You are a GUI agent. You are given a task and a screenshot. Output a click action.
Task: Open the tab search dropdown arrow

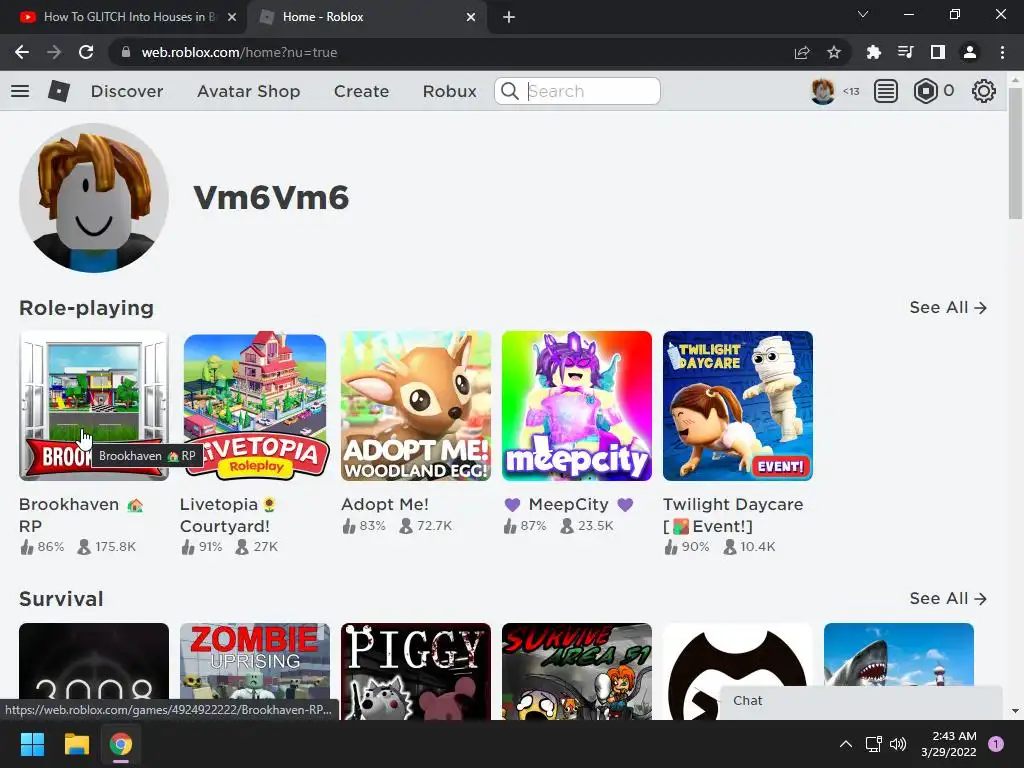click(863, 14)
